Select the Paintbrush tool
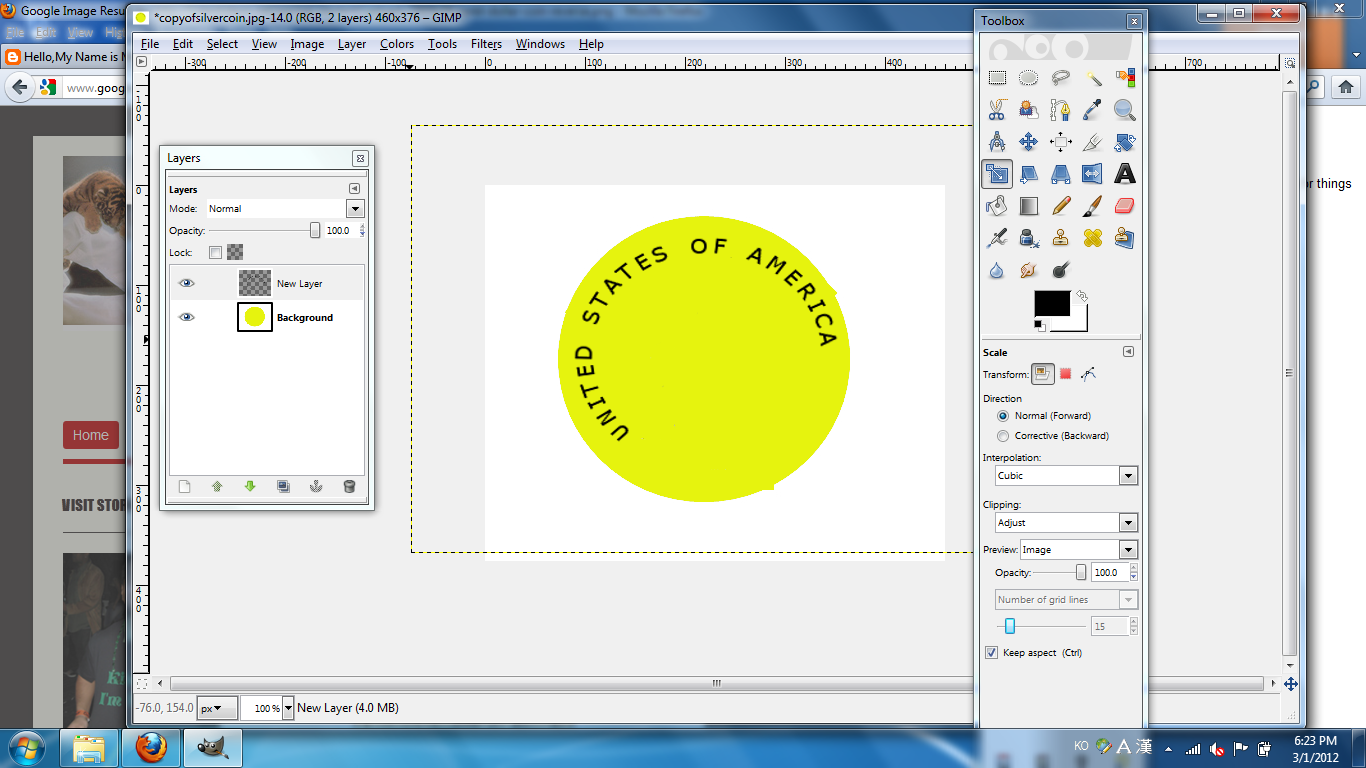 (x=1093, y=206)
